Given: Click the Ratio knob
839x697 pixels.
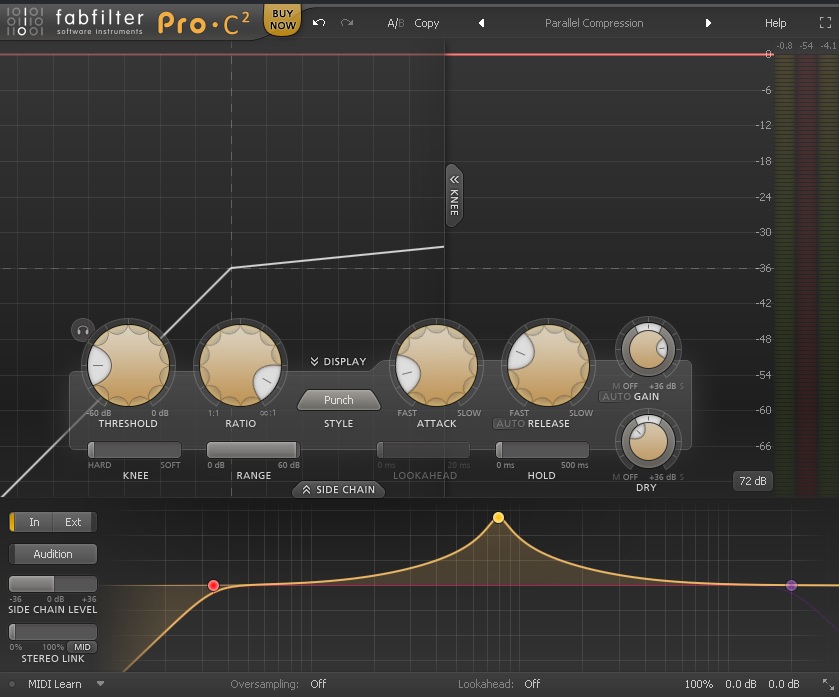Looking at the screenshot, I should (x=241, y=365).
